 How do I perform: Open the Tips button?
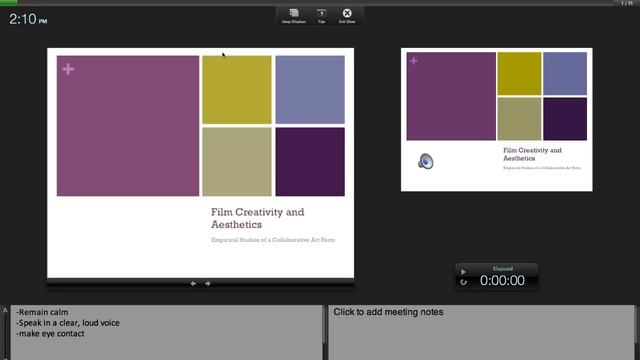[322, 16]
